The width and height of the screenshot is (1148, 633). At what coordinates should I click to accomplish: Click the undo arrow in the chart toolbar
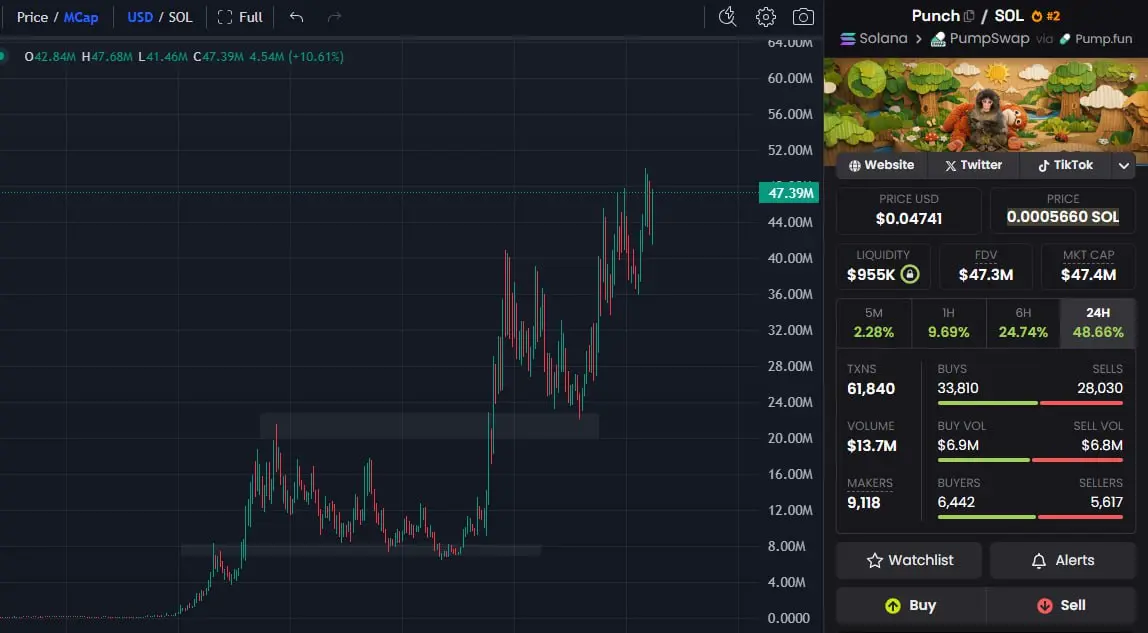pyautogui.click(x=297, y=17)
